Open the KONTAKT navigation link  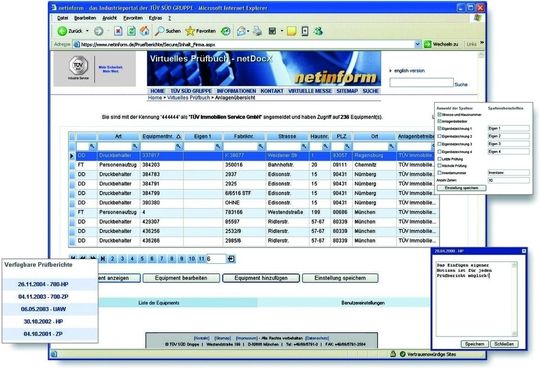[272, 91]
